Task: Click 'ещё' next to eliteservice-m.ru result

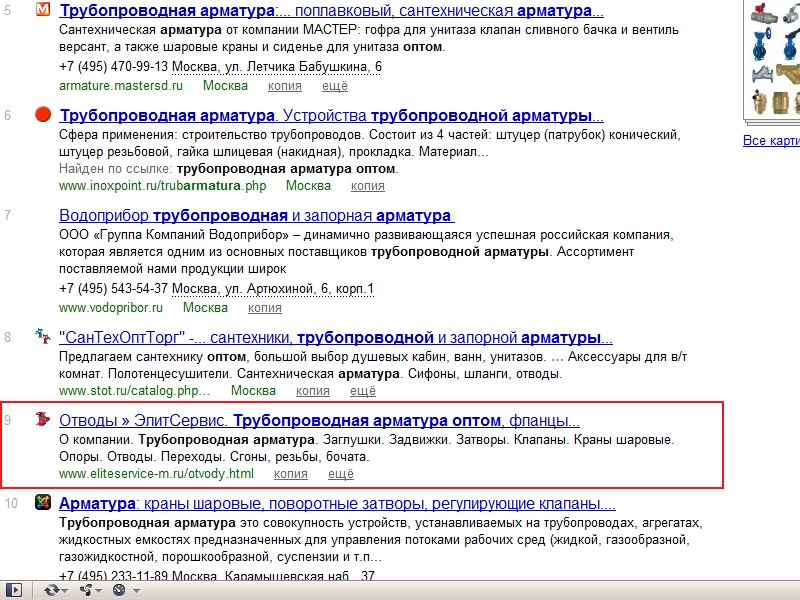Action: pos(341,473)
